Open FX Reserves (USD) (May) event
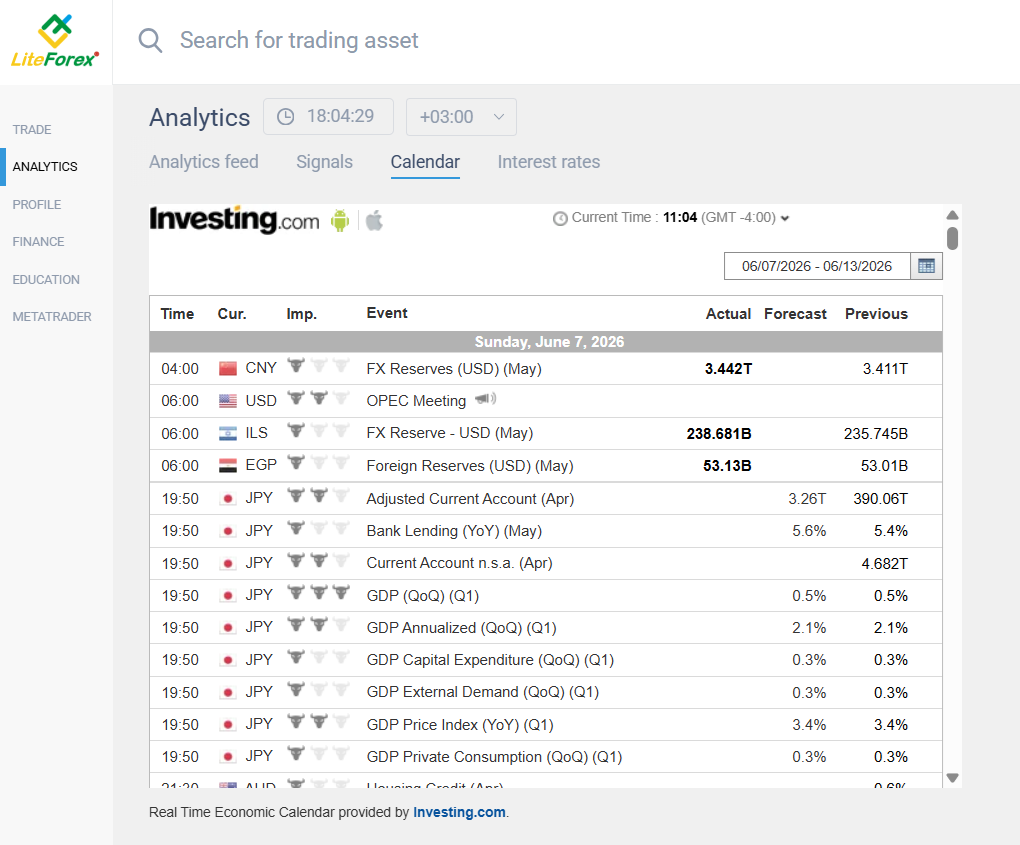The height and width of the screenshot is (845, 1020). tap(454, 369)
